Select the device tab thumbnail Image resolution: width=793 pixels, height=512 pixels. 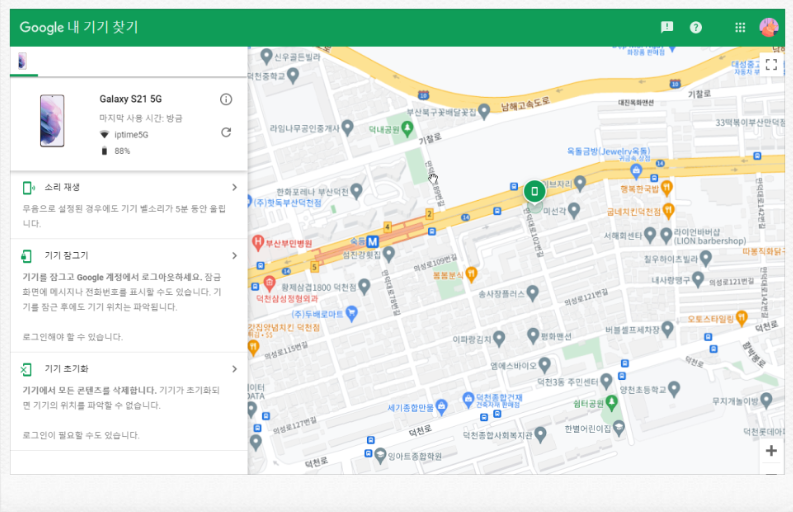tap(22, 61)
